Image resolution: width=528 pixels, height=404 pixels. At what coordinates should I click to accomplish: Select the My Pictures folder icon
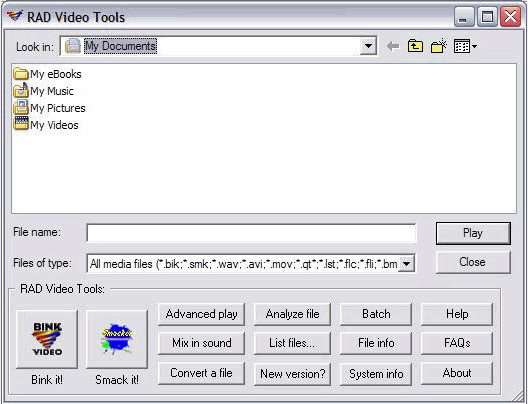point(21,107)
